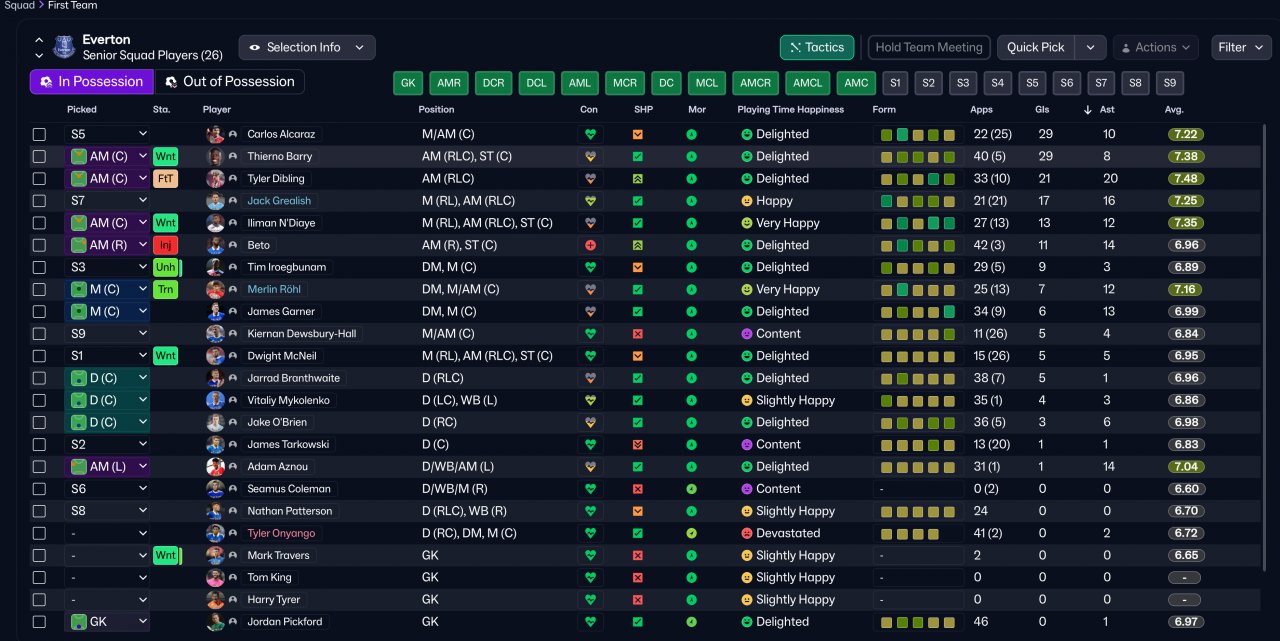Viewport: 1280px width, 641px height.
Task: Click Kiernan Dewsbury-Hall's Content face icon
Action: point(746,334)
